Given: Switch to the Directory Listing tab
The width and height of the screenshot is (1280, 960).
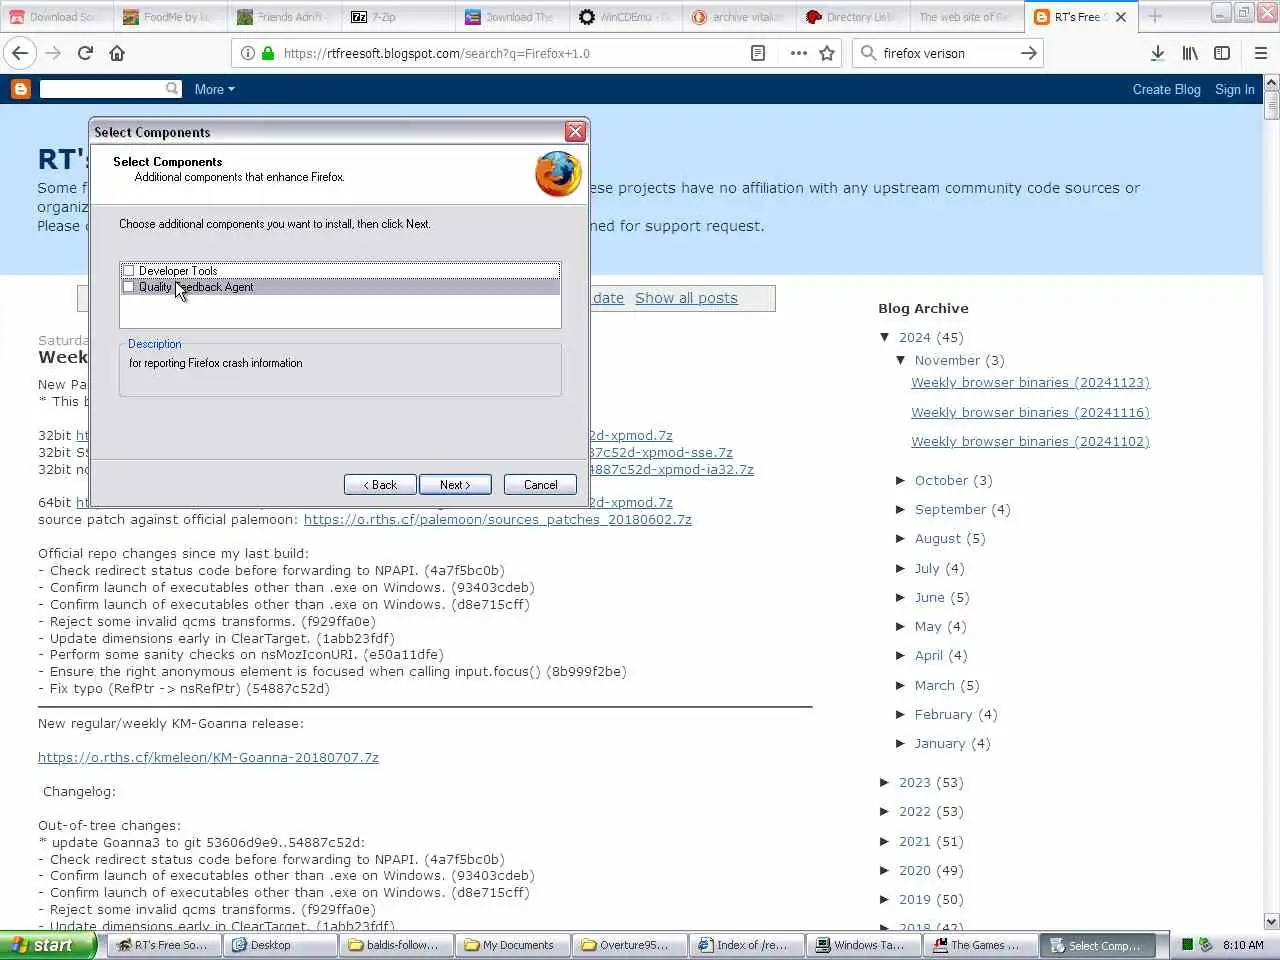Looking at the screenshot, I should pyautogui.click(x=853, y=17).
